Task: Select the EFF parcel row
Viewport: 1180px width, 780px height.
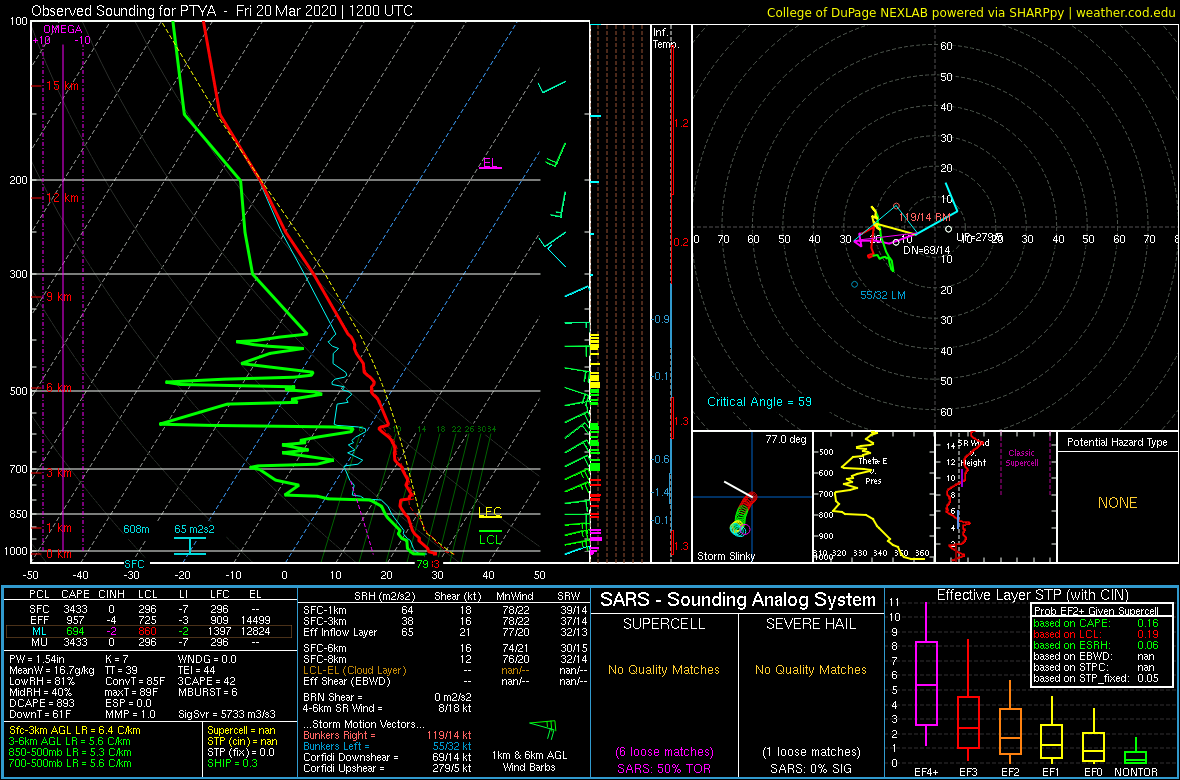Action: tap(149, 619)
